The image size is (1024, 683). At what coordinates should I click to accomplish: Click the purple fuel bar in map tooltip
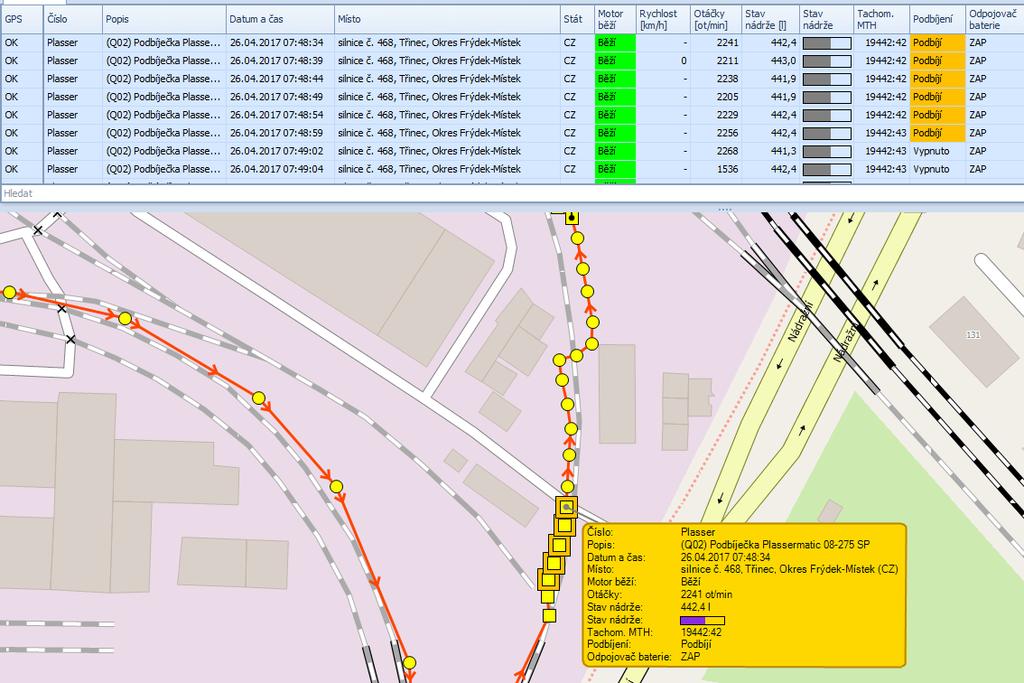[702, 620]
